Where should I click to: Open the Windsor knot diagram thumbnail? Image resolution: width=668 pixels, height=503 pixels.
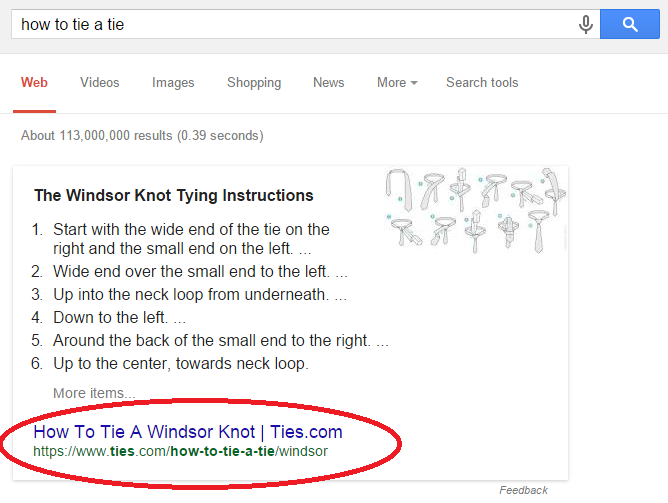click(475, 210)
